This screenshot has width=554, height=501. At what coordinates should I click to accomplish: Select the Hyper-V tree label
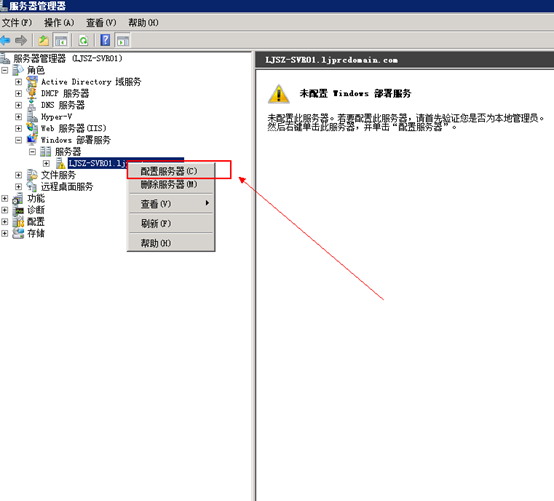click(x=57, y=117)
